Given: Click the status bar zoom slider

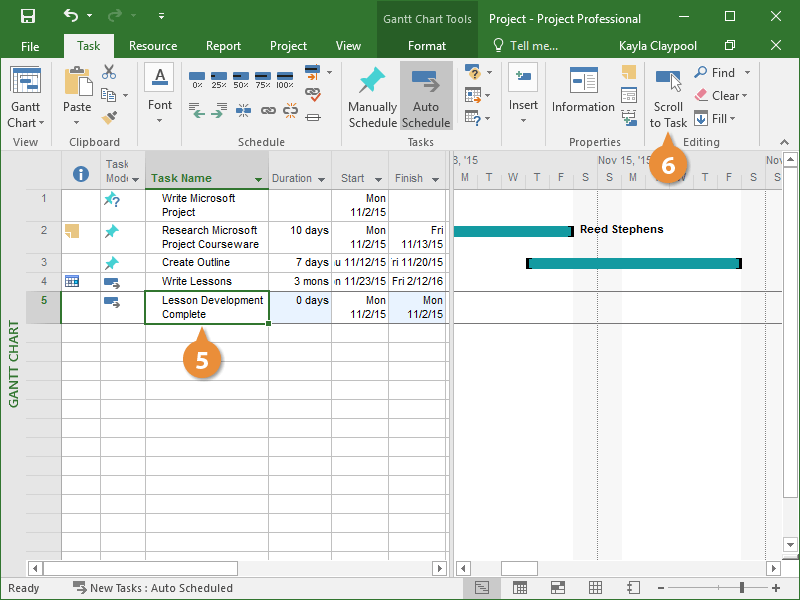Looking at the screenshot, I should [x=741, y=587].
